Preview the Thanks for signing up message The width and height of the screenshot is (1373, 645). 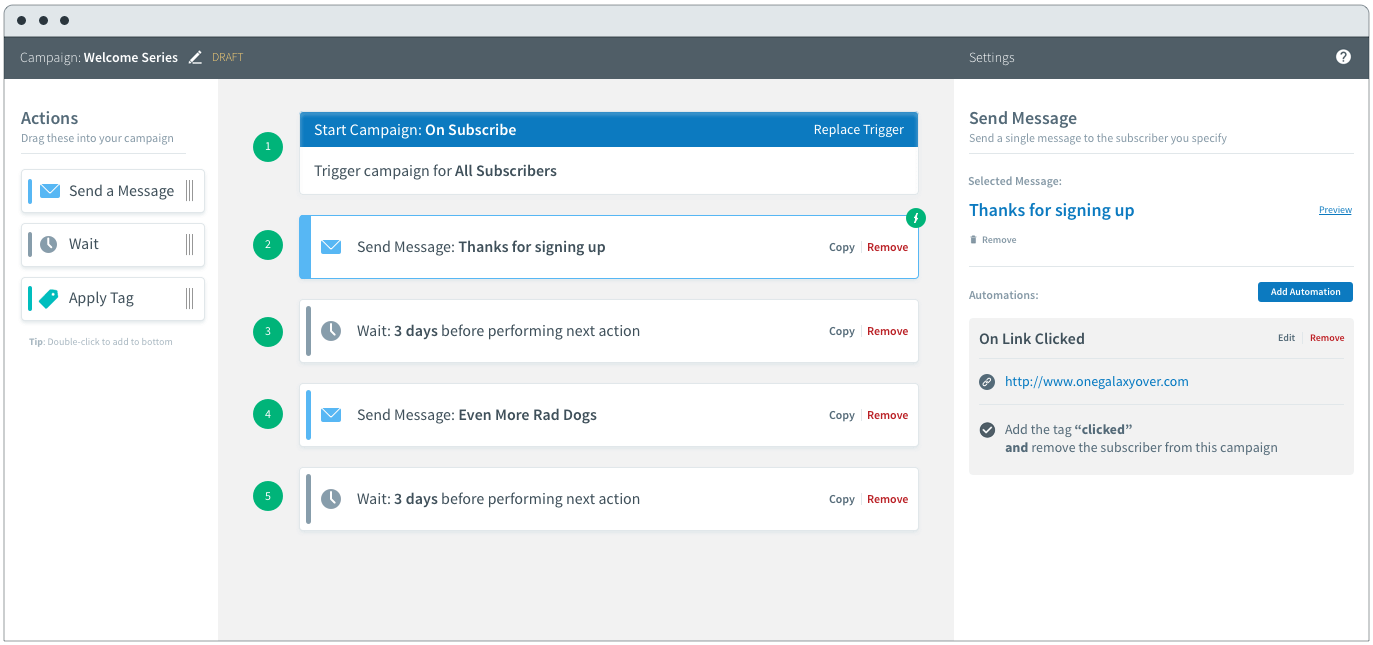click(1335, 209)
